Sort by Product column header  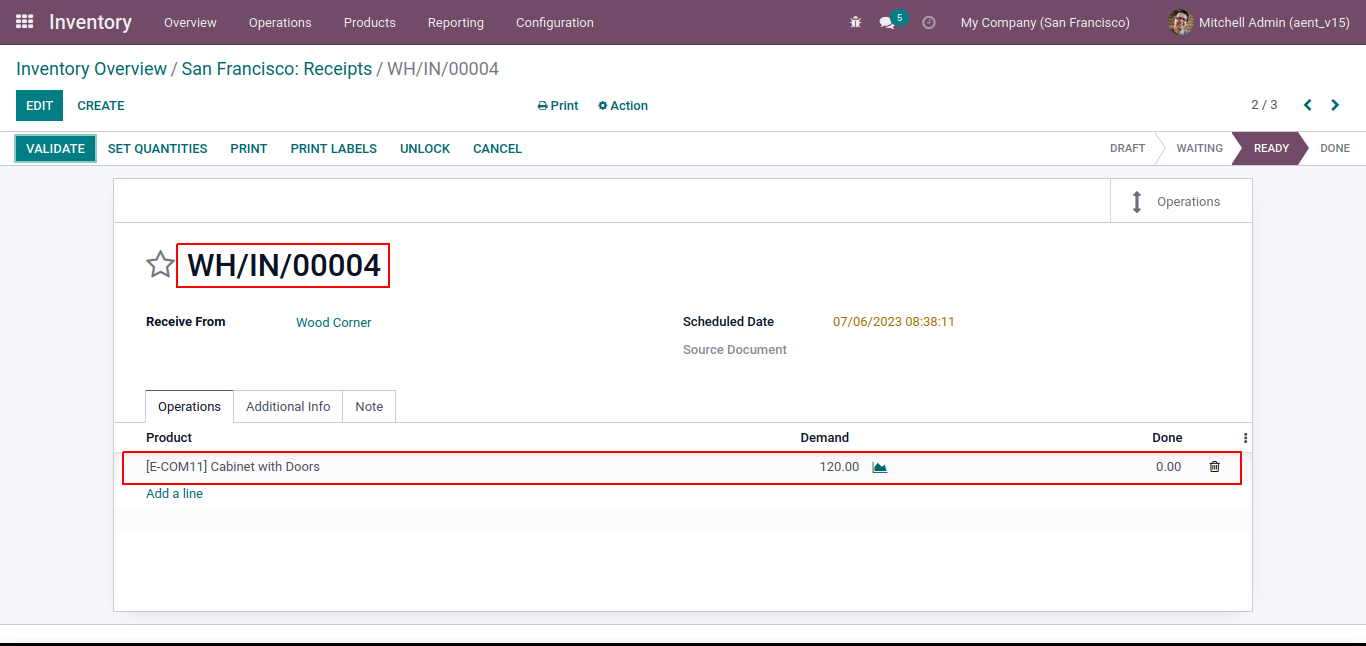pos(169,438)
